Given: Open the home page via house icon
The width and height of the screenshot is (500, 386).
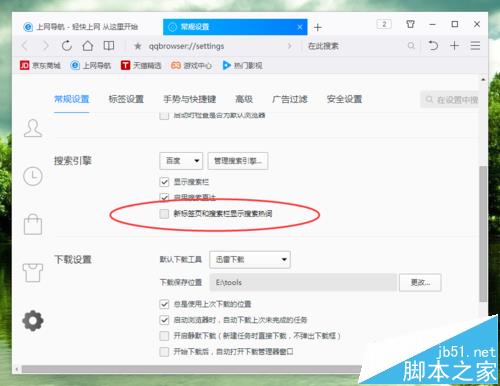Looking at the screenshot, I should click(x=88, y=46).
